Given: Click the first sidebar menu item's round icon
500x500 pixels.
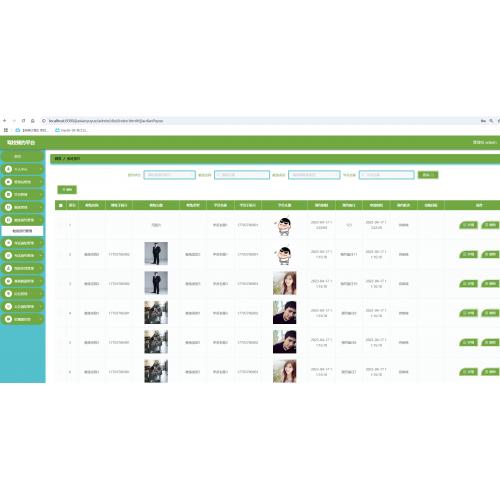Looking at the screenshot, I should click(x=8, y=169).
